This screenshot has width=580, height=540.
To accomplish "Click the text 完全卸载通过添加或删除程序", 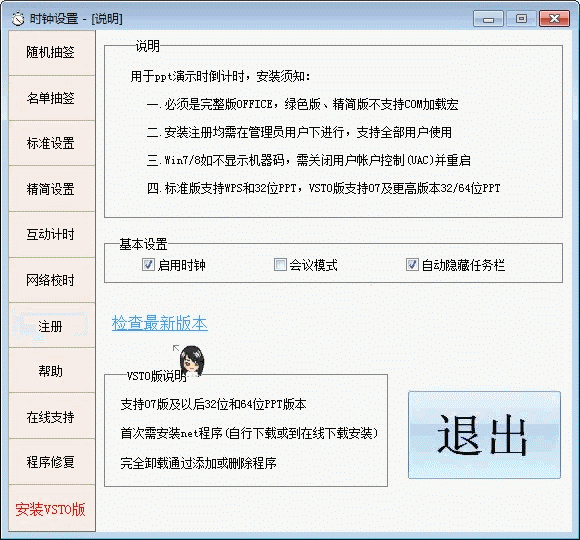I will click(198, 463).
